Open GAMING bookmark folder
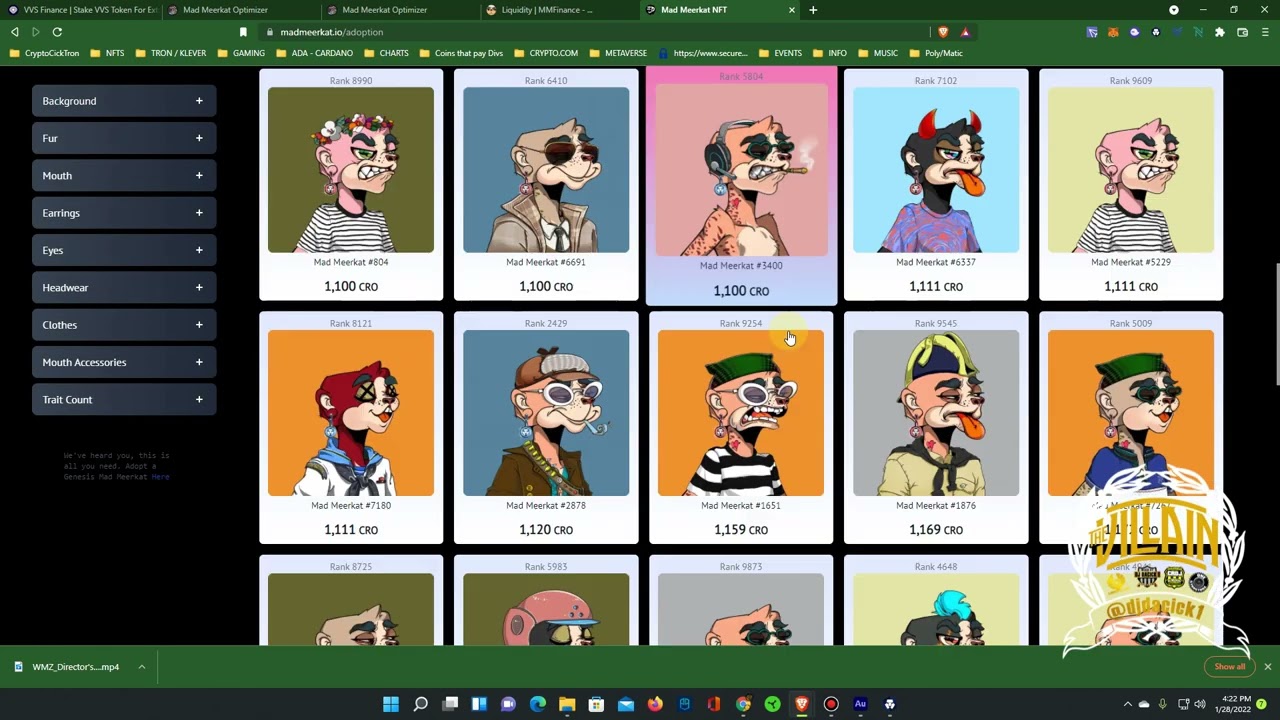Screen dimensions: 1280x720 [241, 53]
